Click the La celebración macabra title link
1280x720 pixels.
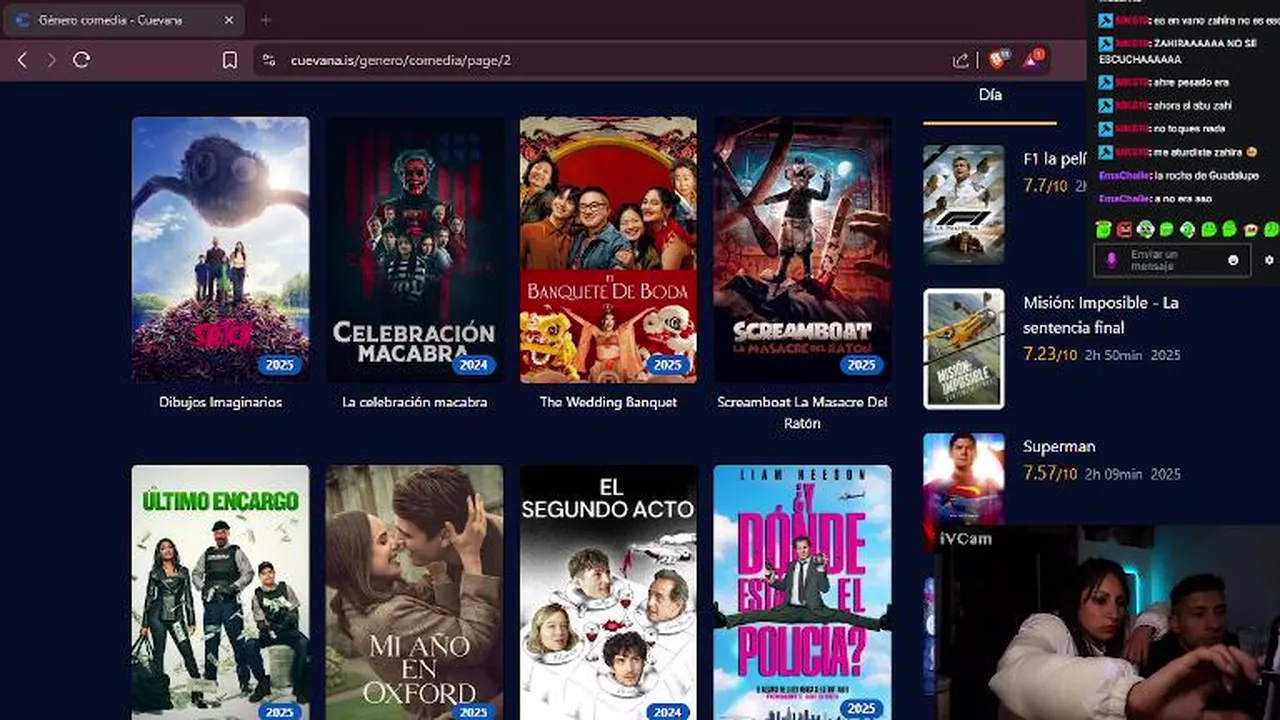coord(415,402)
